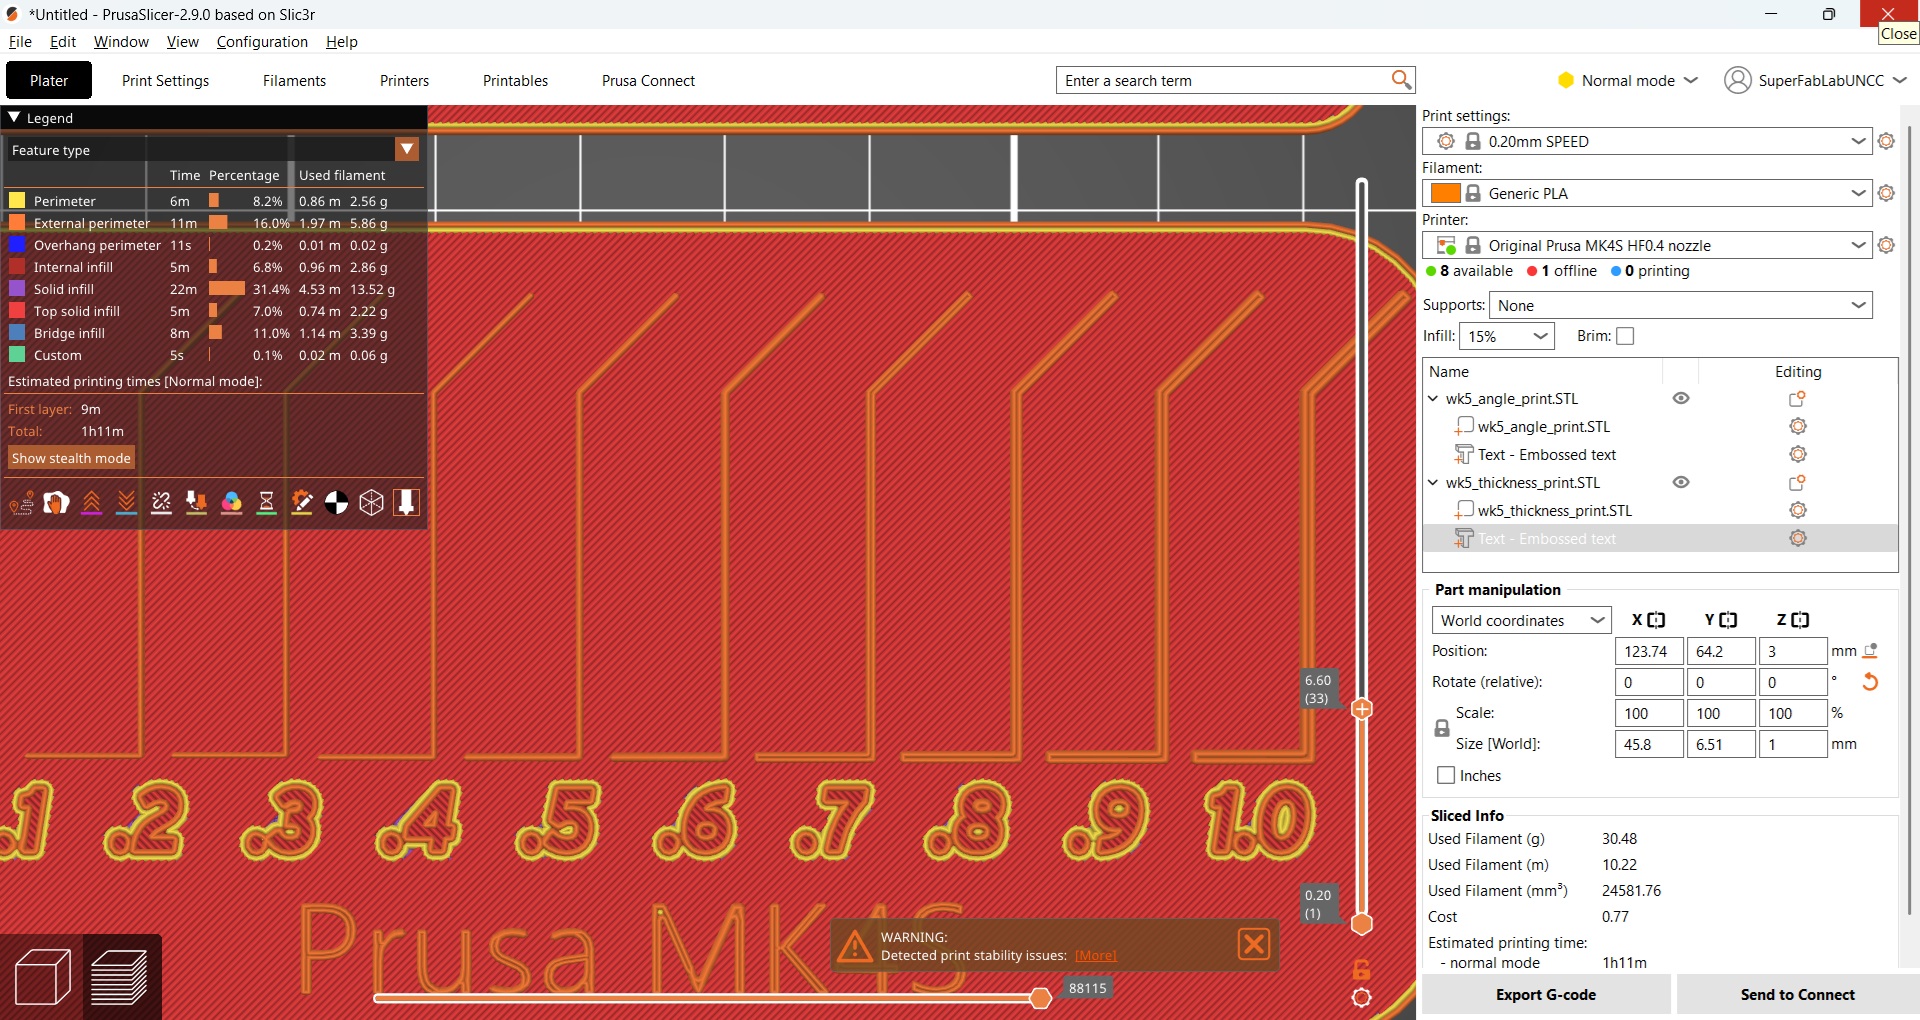Click the search magnifier icon
The image size is (1920, 1020).
coord(1401,80)
